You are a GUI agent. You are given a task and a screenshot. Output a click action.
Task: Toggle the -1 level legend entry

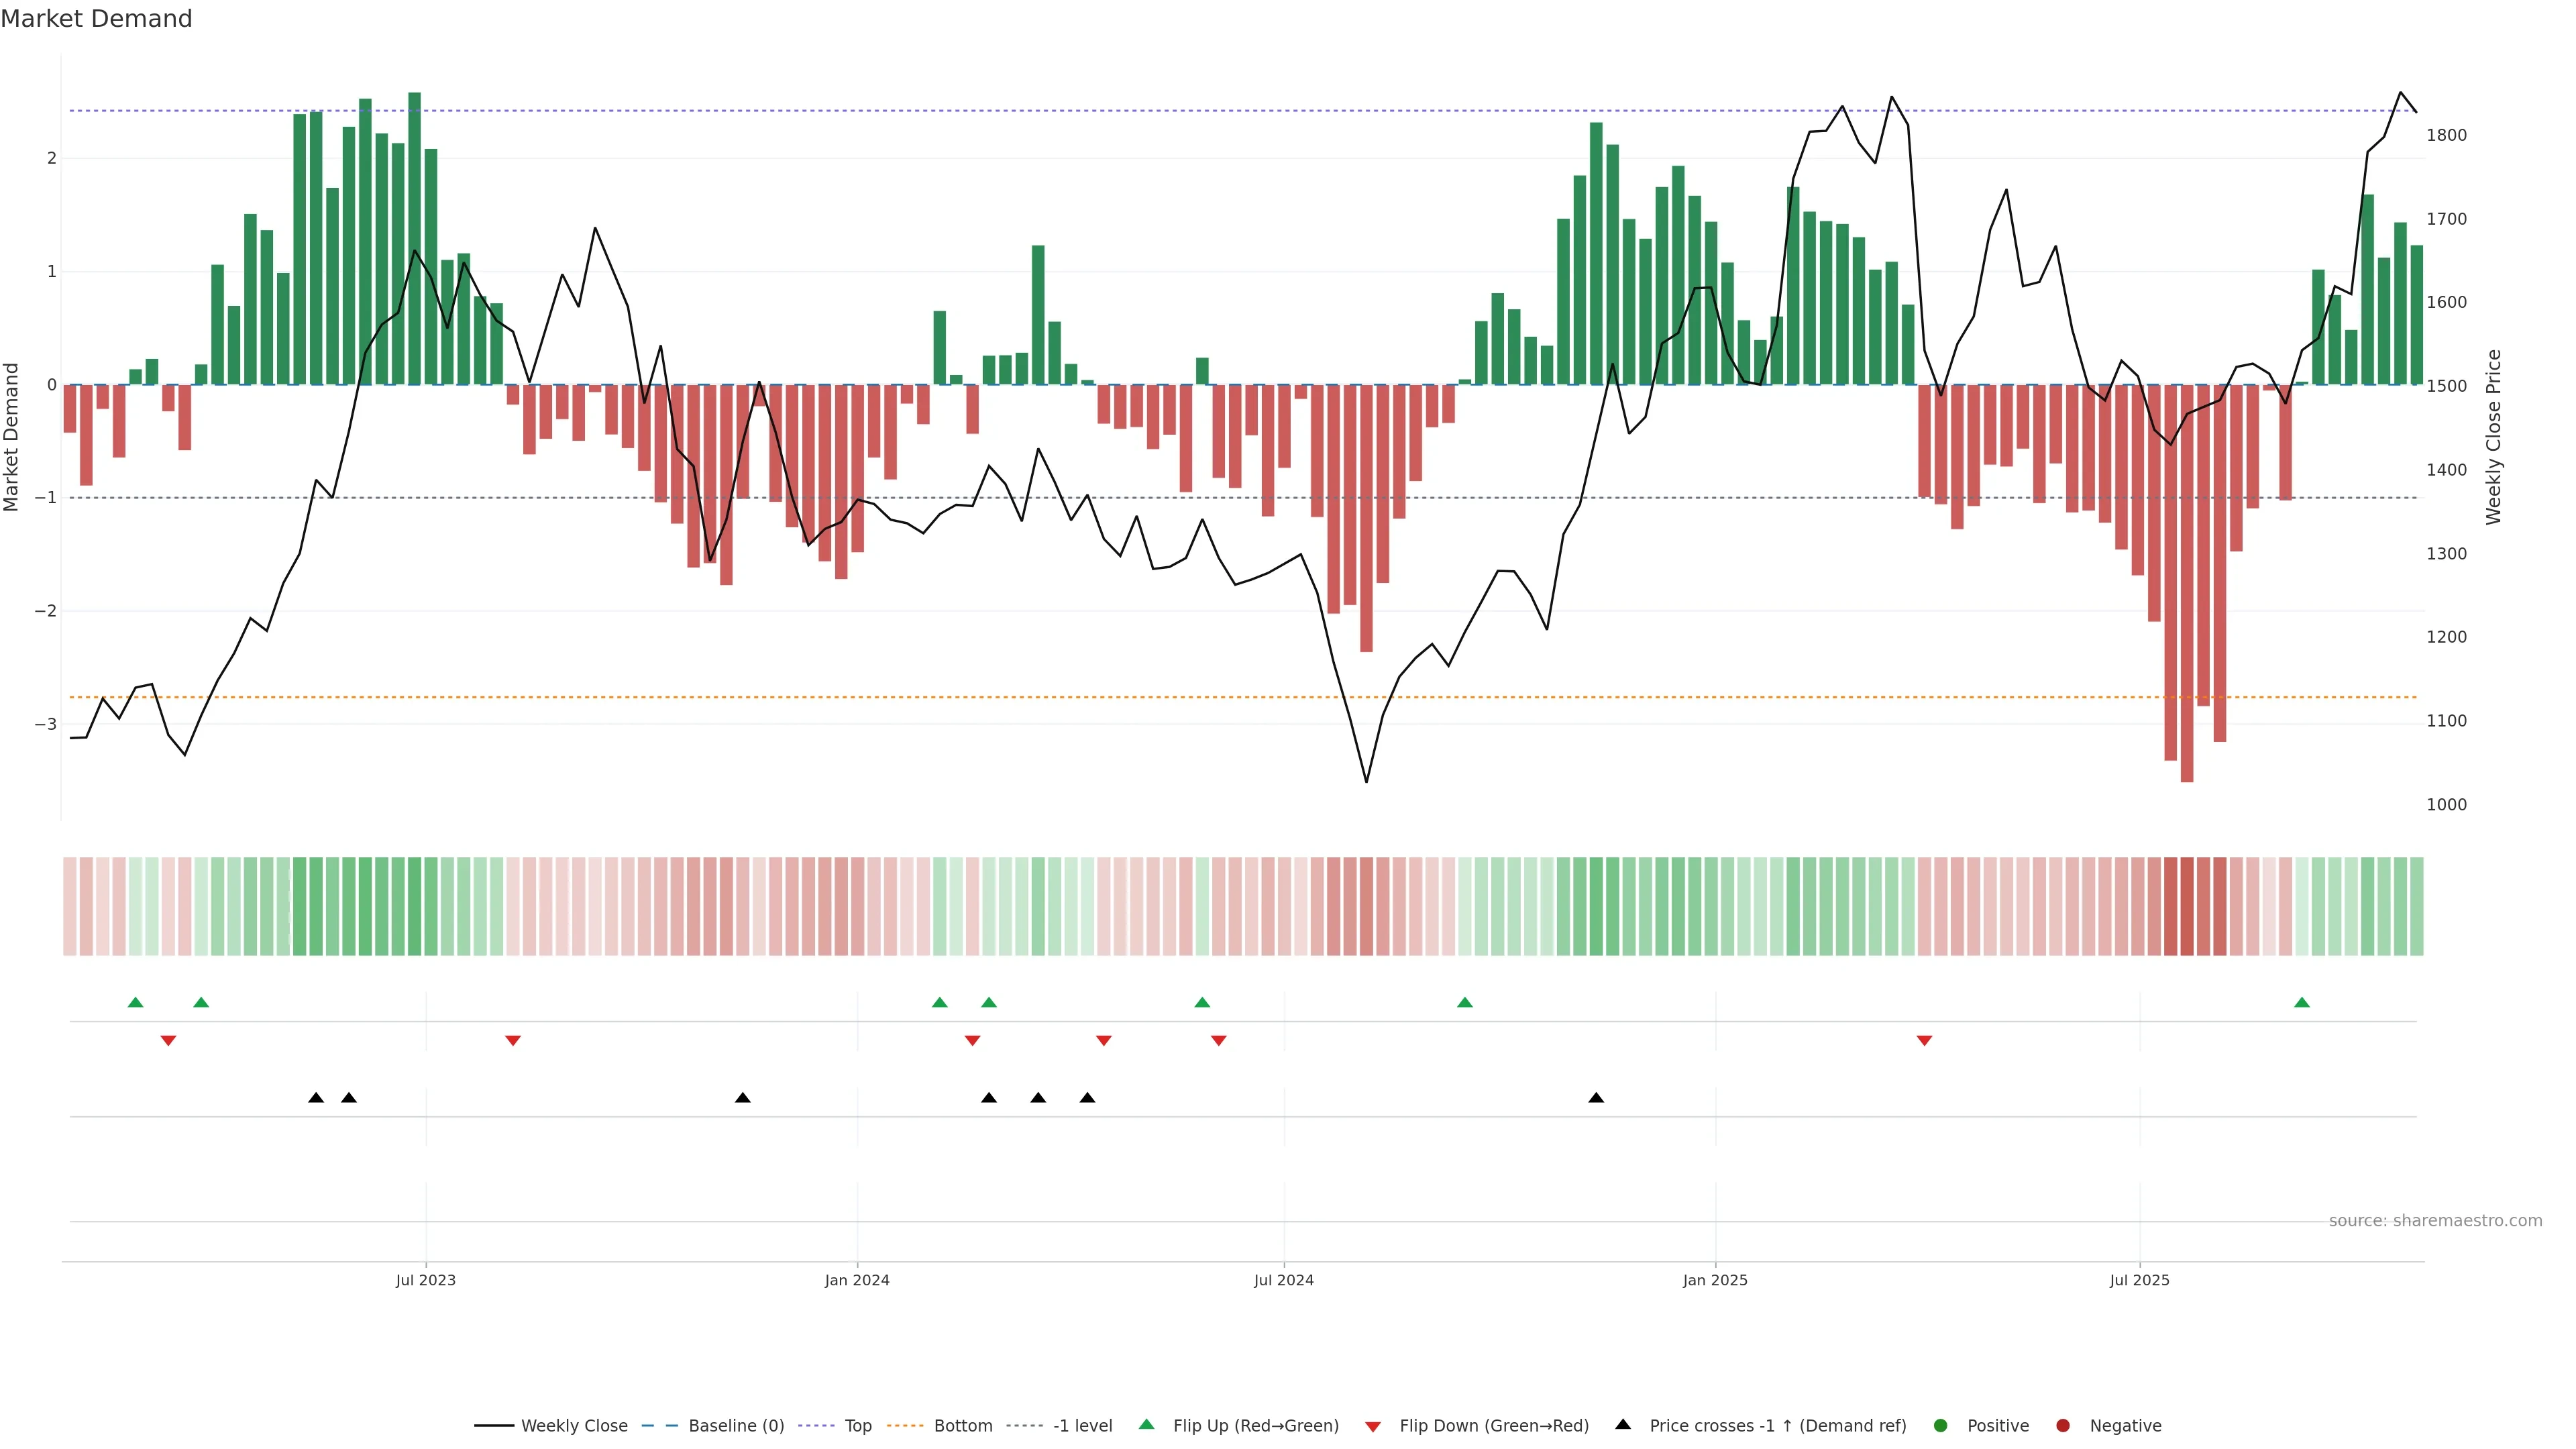(x=1082, y=1425)
